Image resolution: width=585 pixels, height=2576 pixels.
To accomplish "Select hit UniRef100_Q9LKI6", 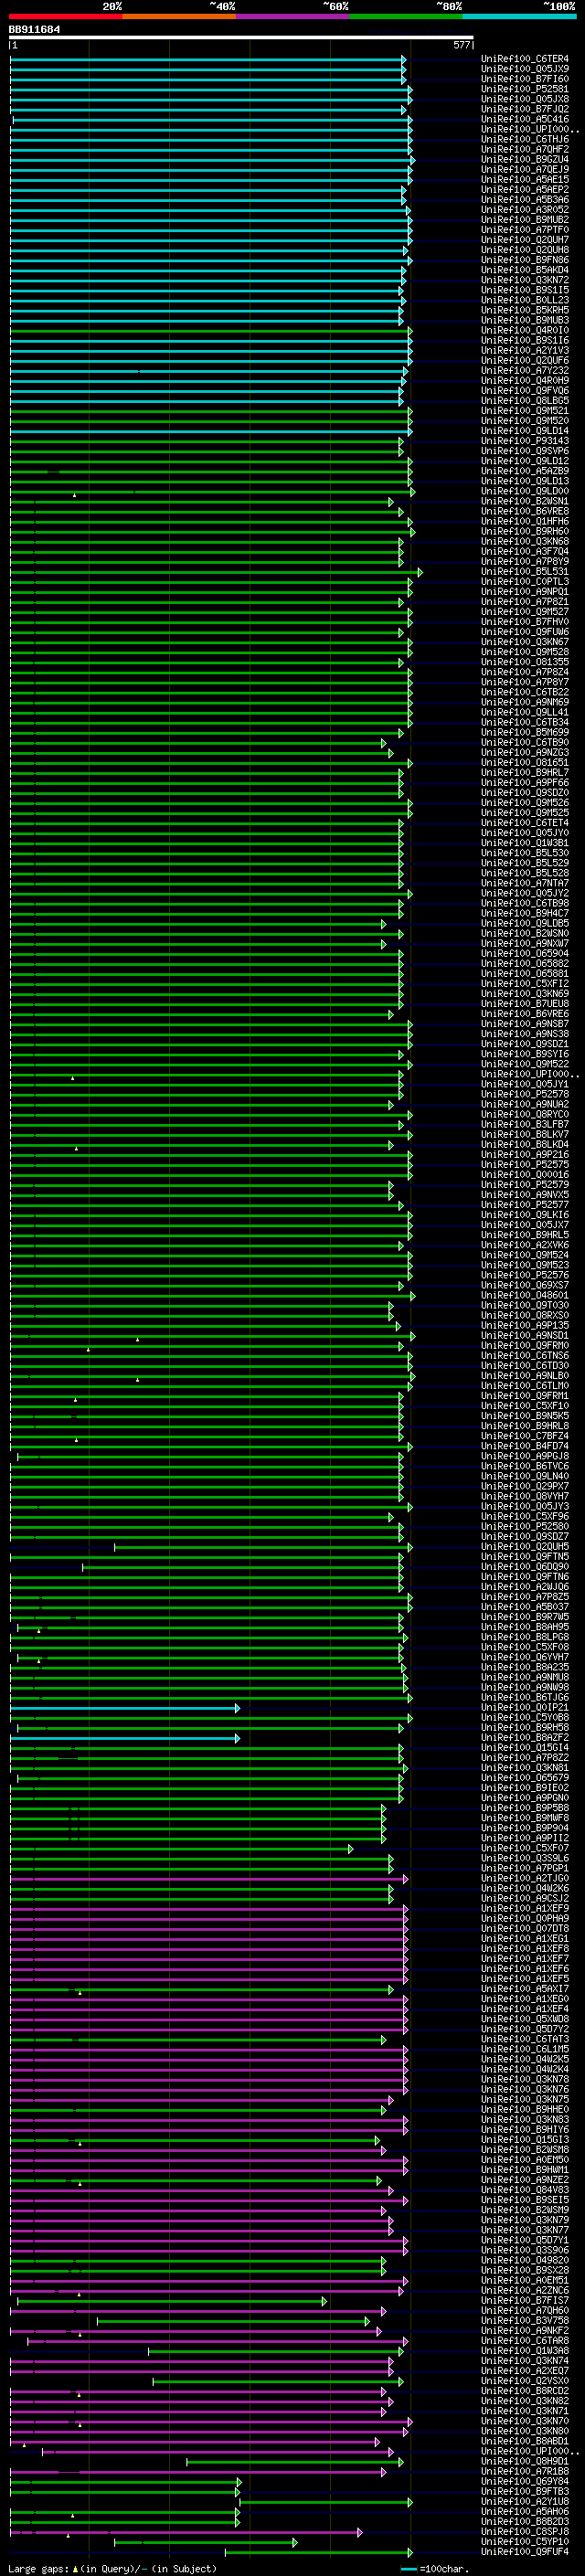I will point(524,1215).
